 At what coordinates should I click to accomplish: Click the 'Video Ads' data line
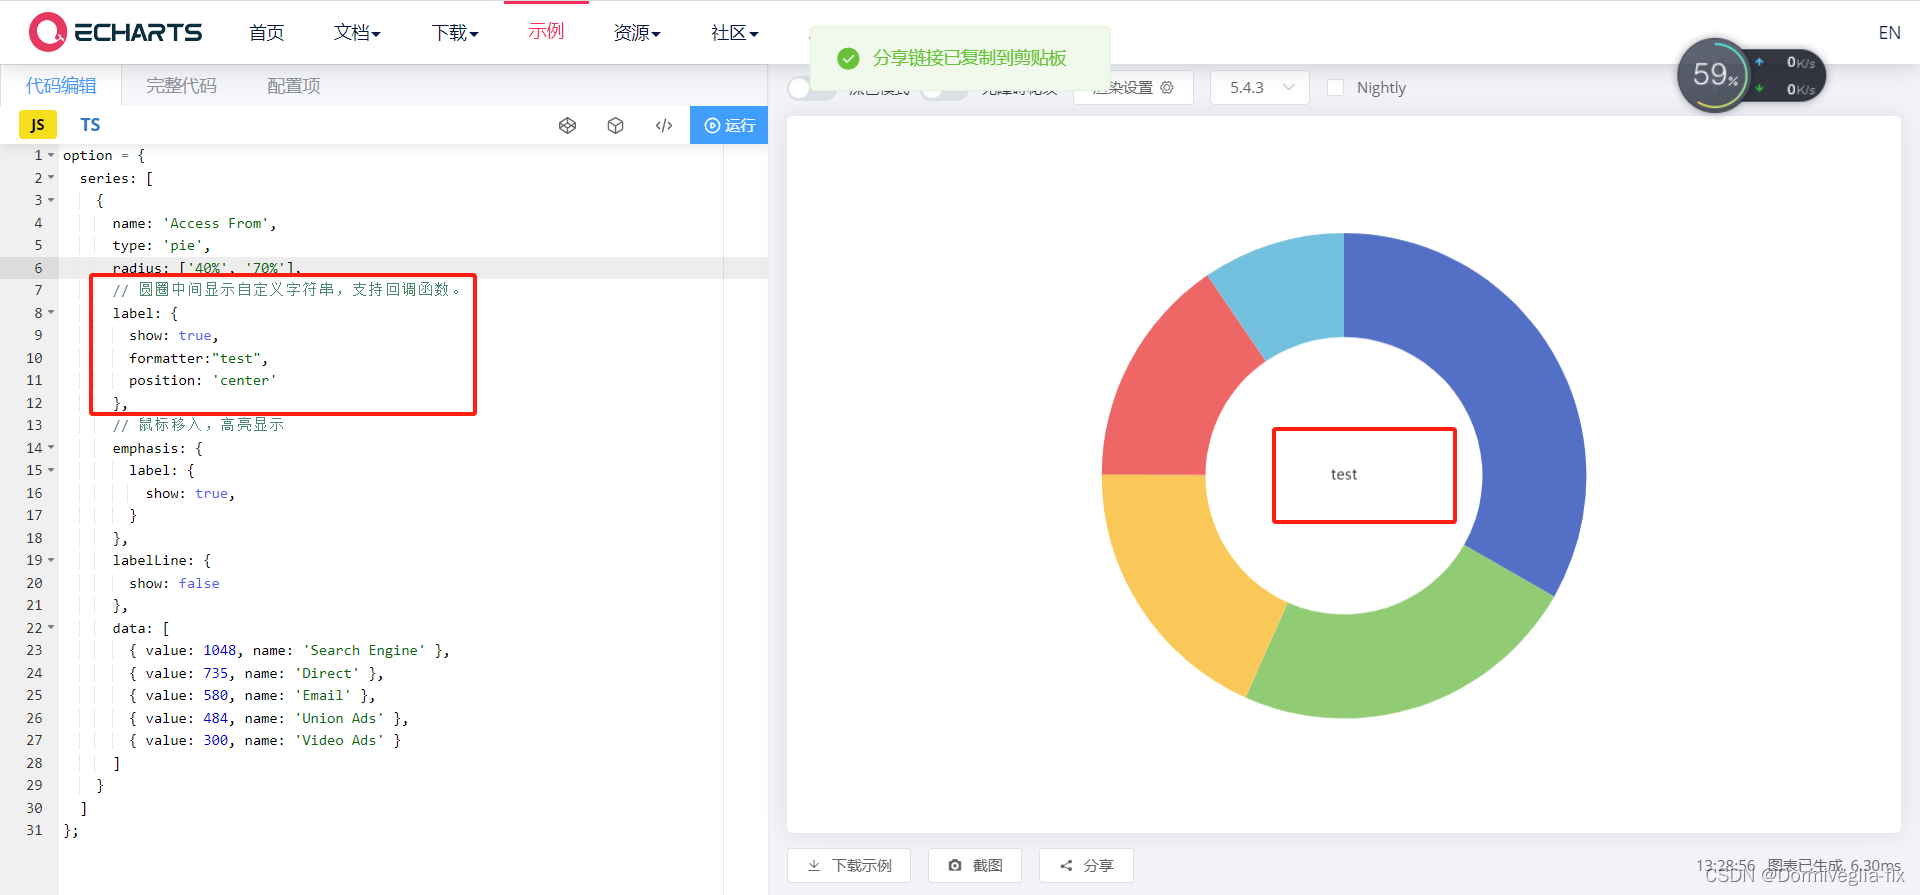[x=265, y=740]
